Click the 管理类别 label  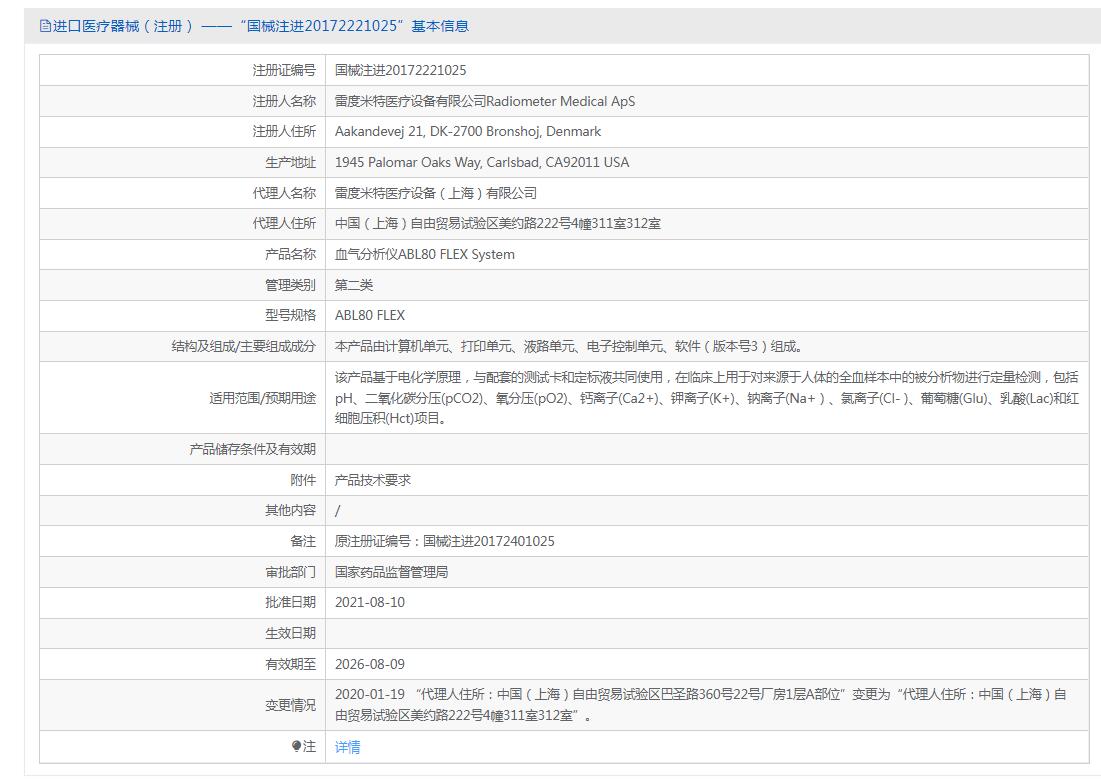(291, 285)
